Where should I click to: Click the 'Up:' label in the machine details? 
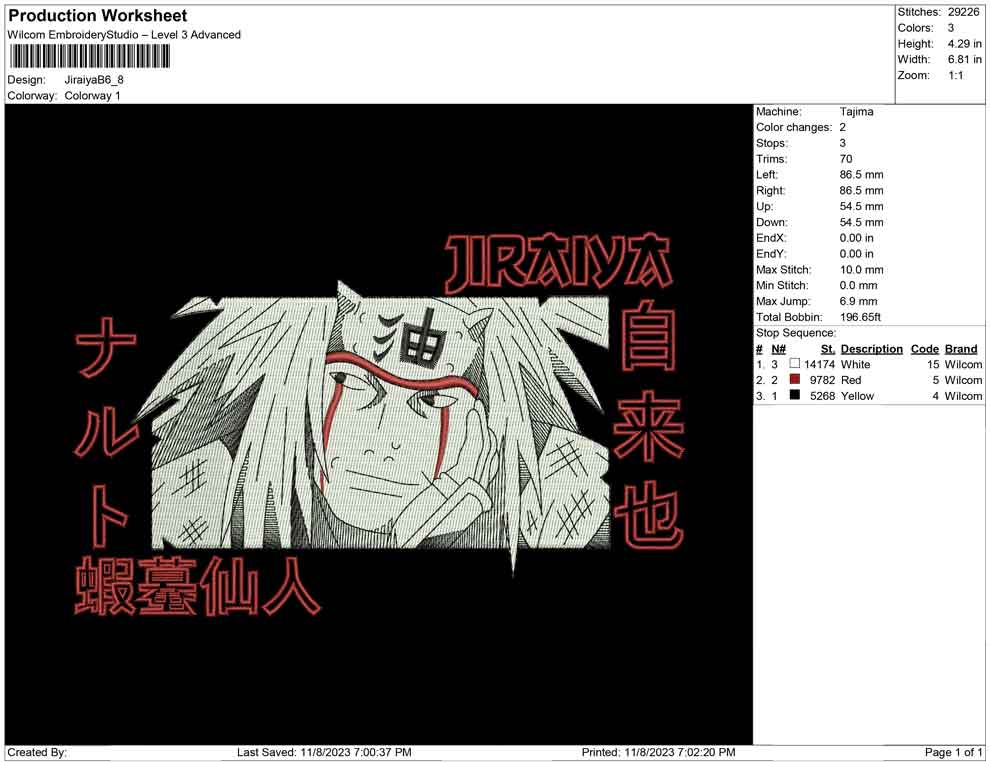click(764, 206)
